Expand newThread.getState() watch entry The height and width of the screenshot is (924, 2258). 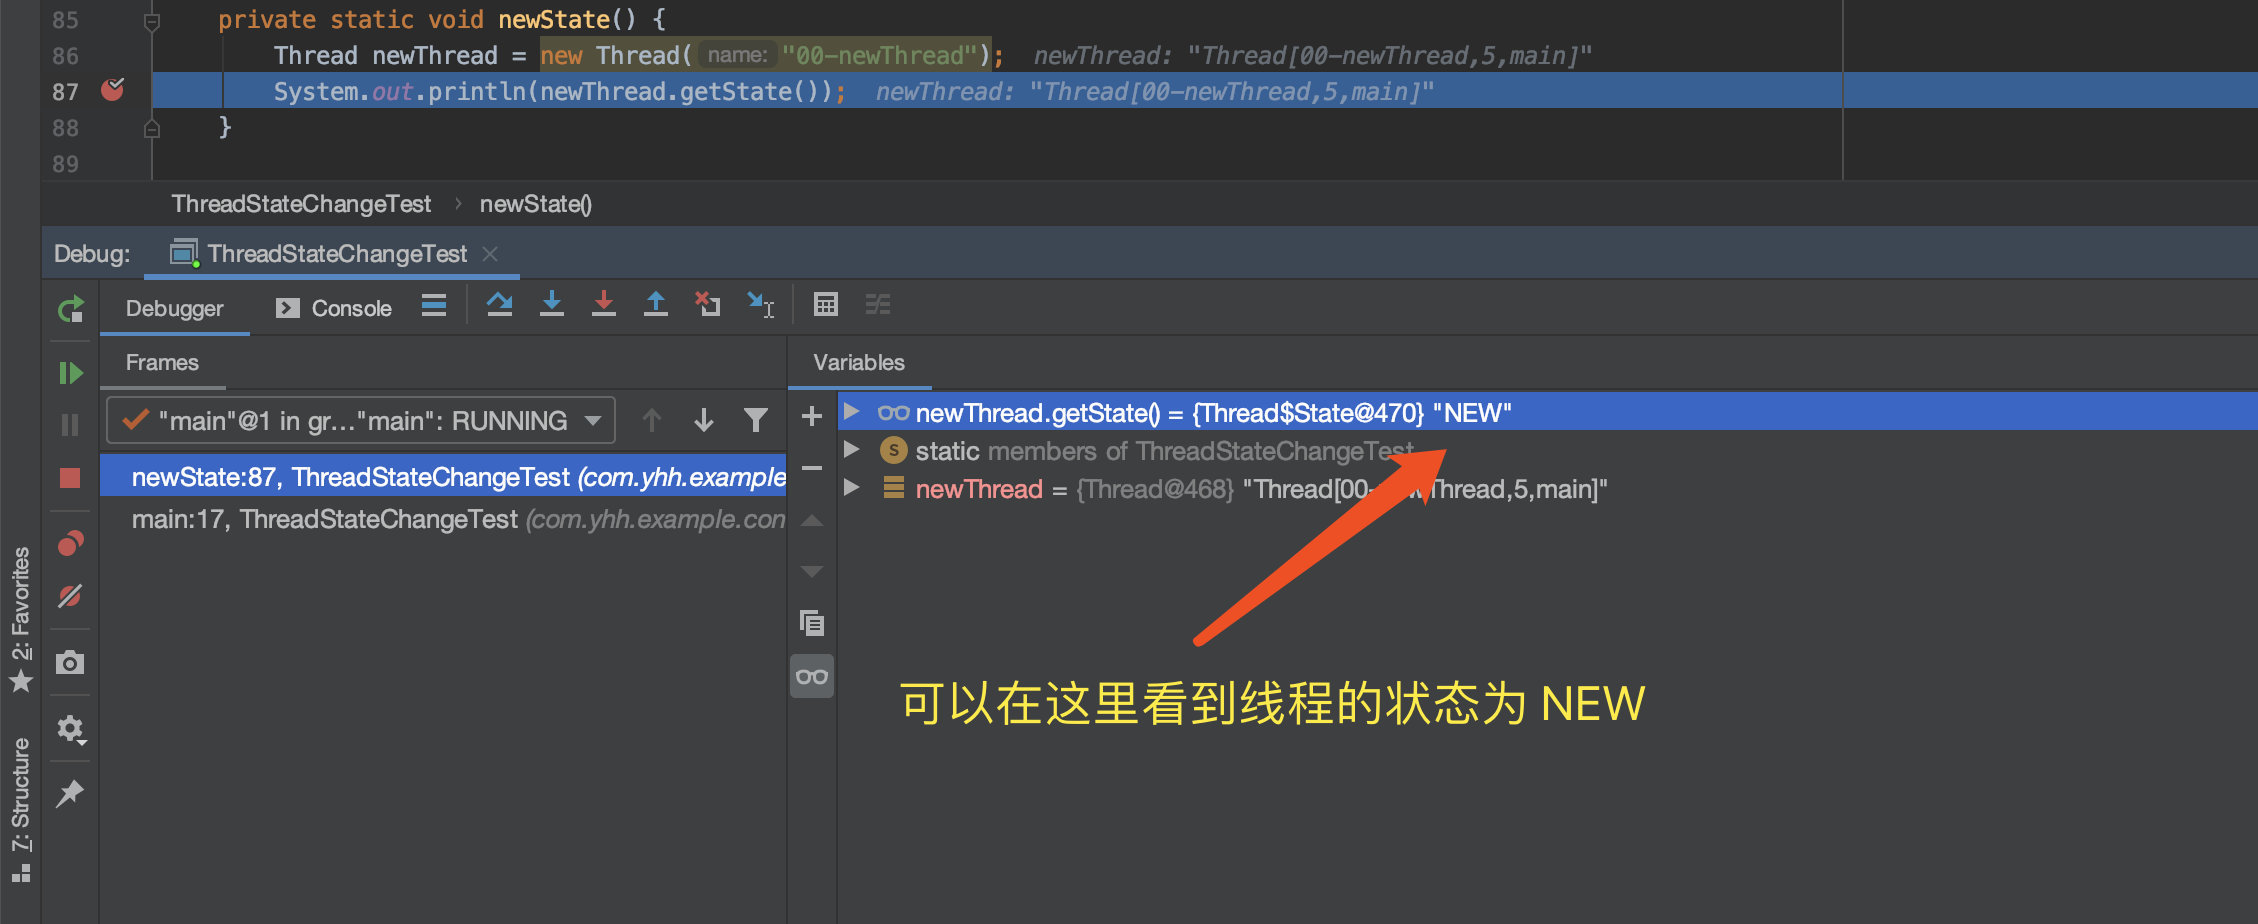click(852, 412)
